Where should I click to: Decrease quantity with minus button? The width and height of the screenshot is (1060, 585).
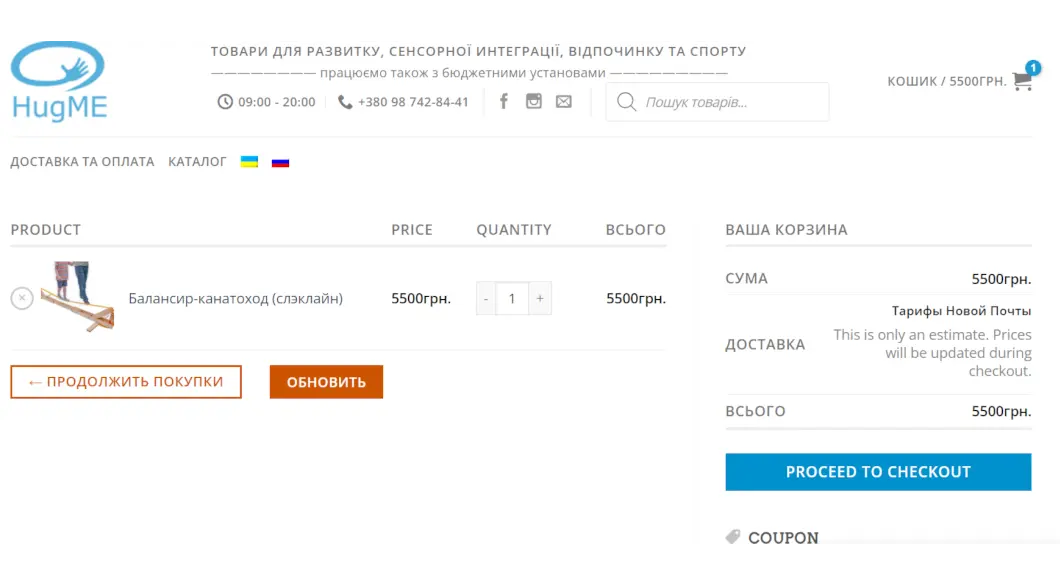click(486, 298)
